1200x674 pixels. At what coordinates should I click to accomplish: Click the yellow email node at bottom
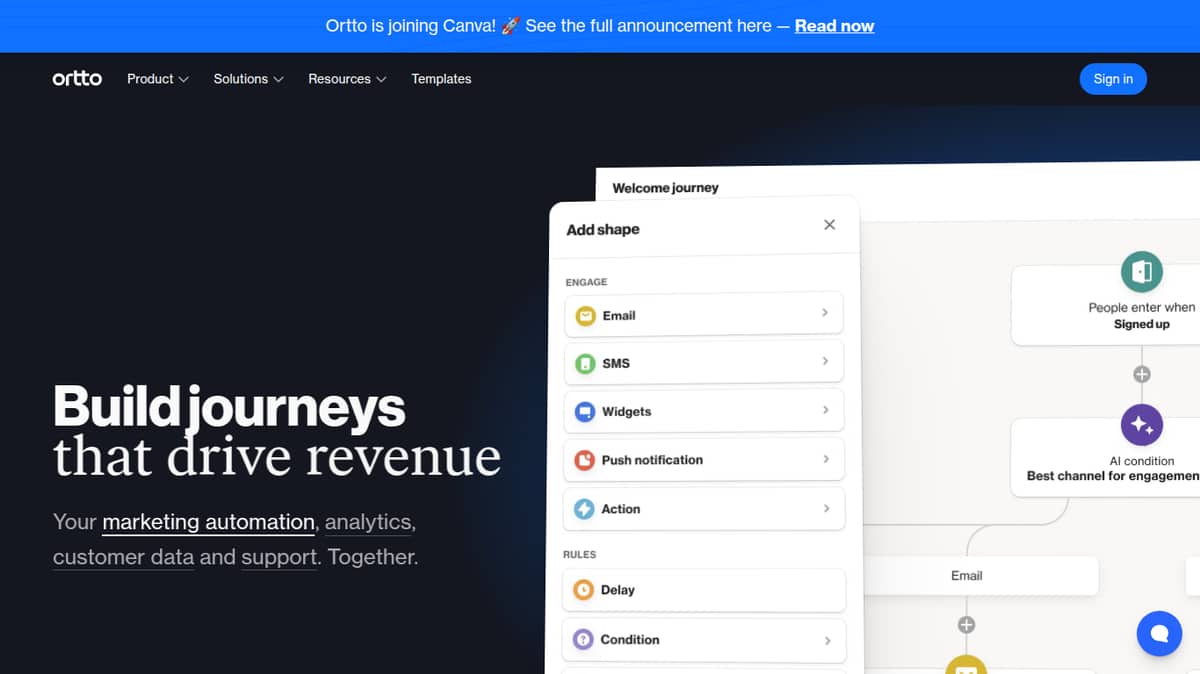click(966, 665)
